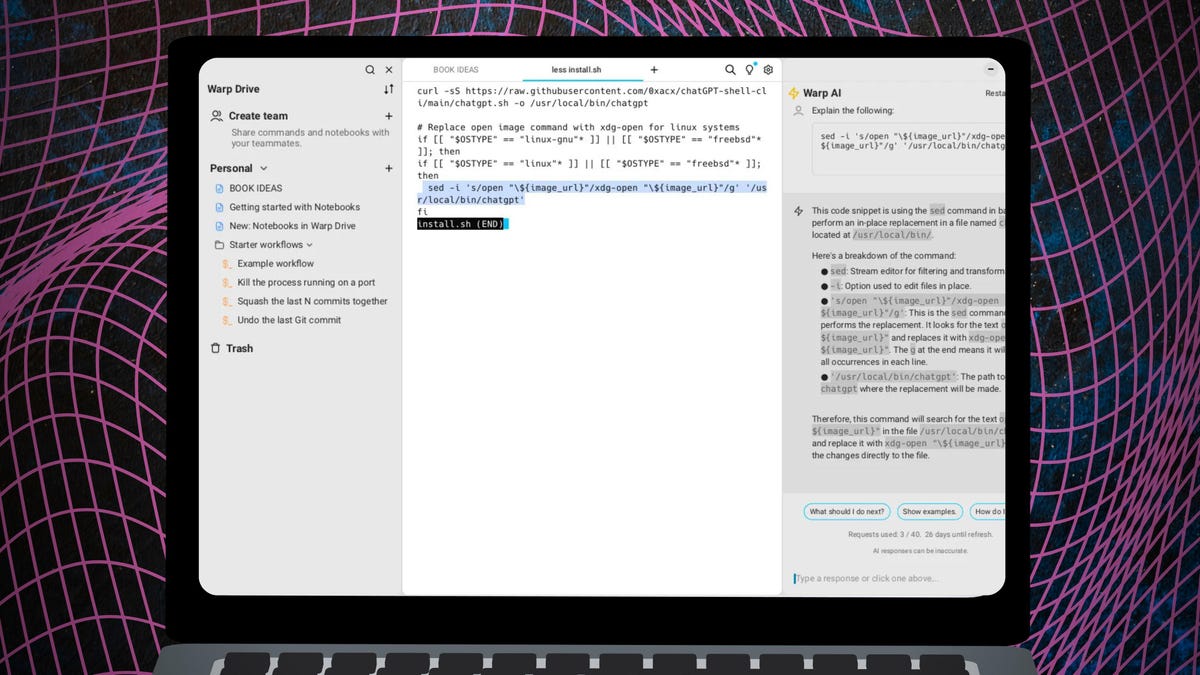
Task: Select Undo the last Git commit workflow
Action: coord(289,320)
